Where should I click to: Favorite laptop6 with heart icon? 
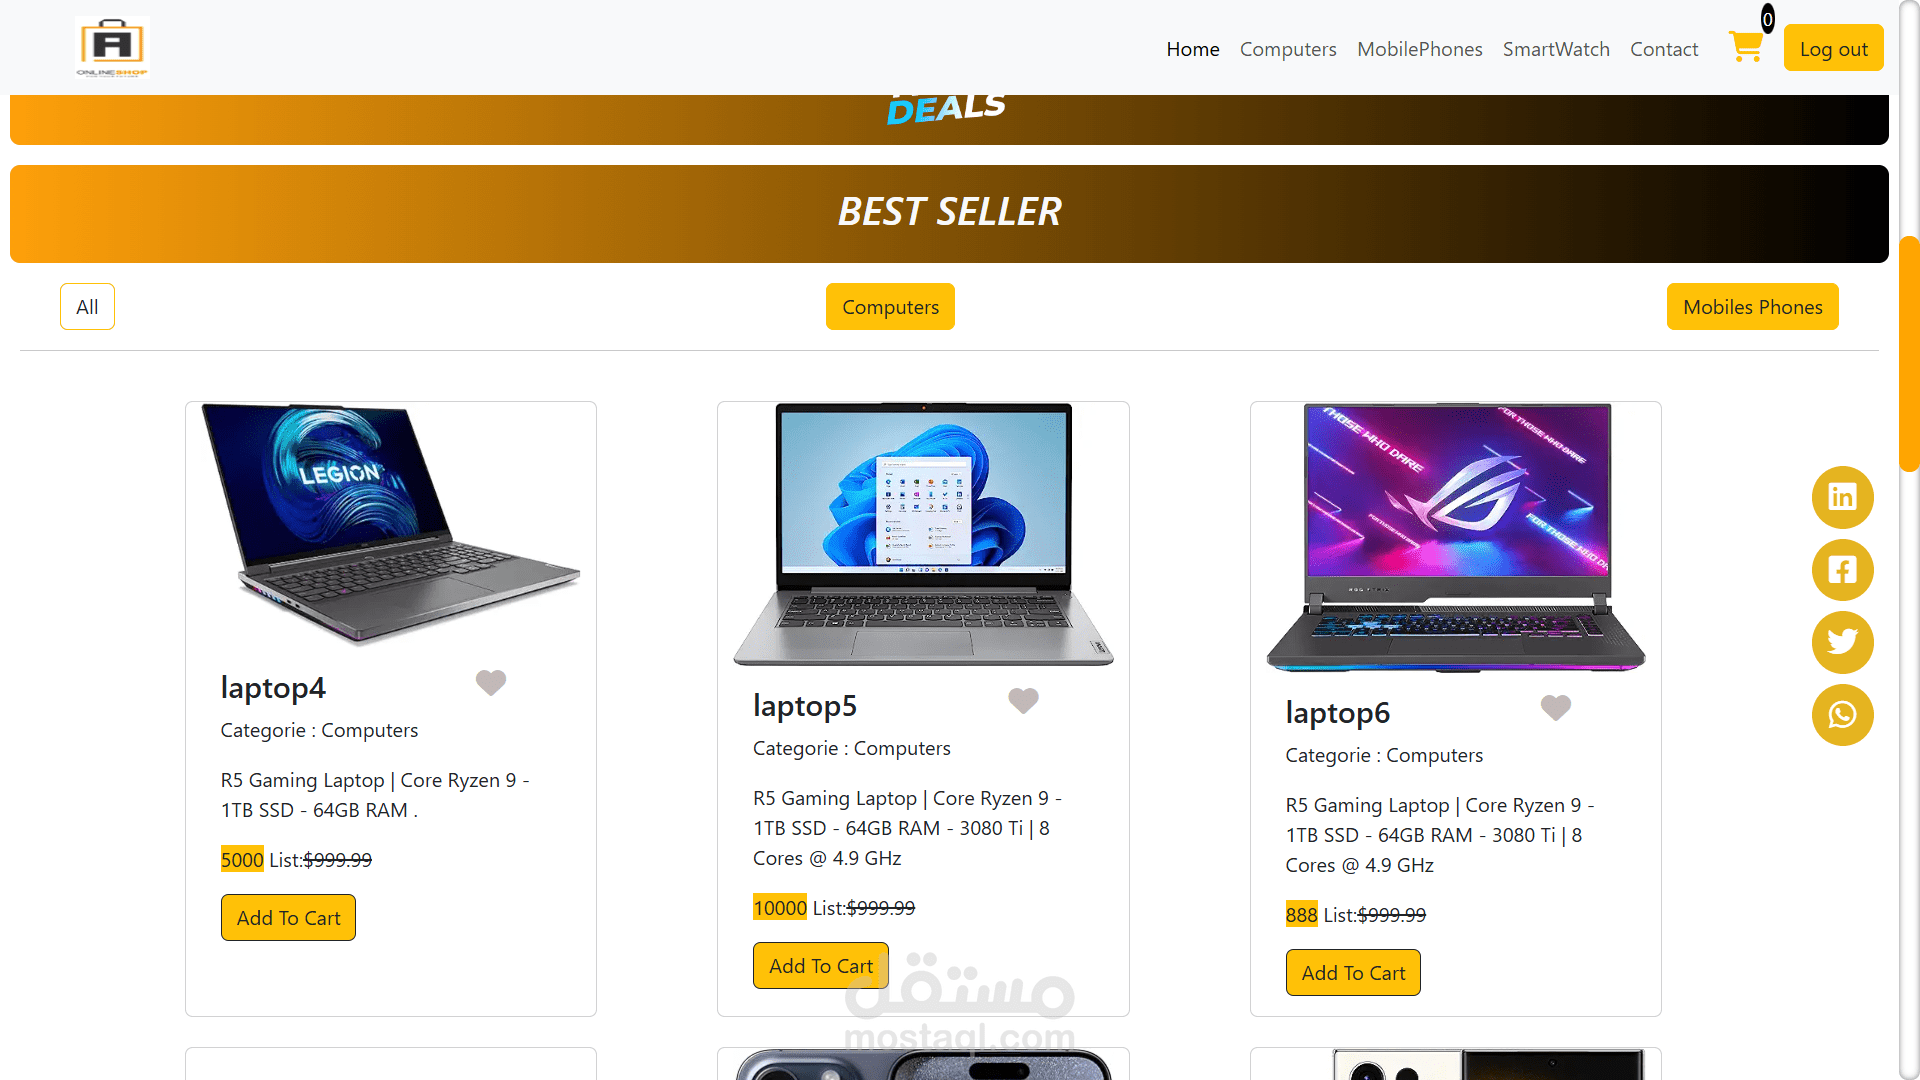[1556, 708]
